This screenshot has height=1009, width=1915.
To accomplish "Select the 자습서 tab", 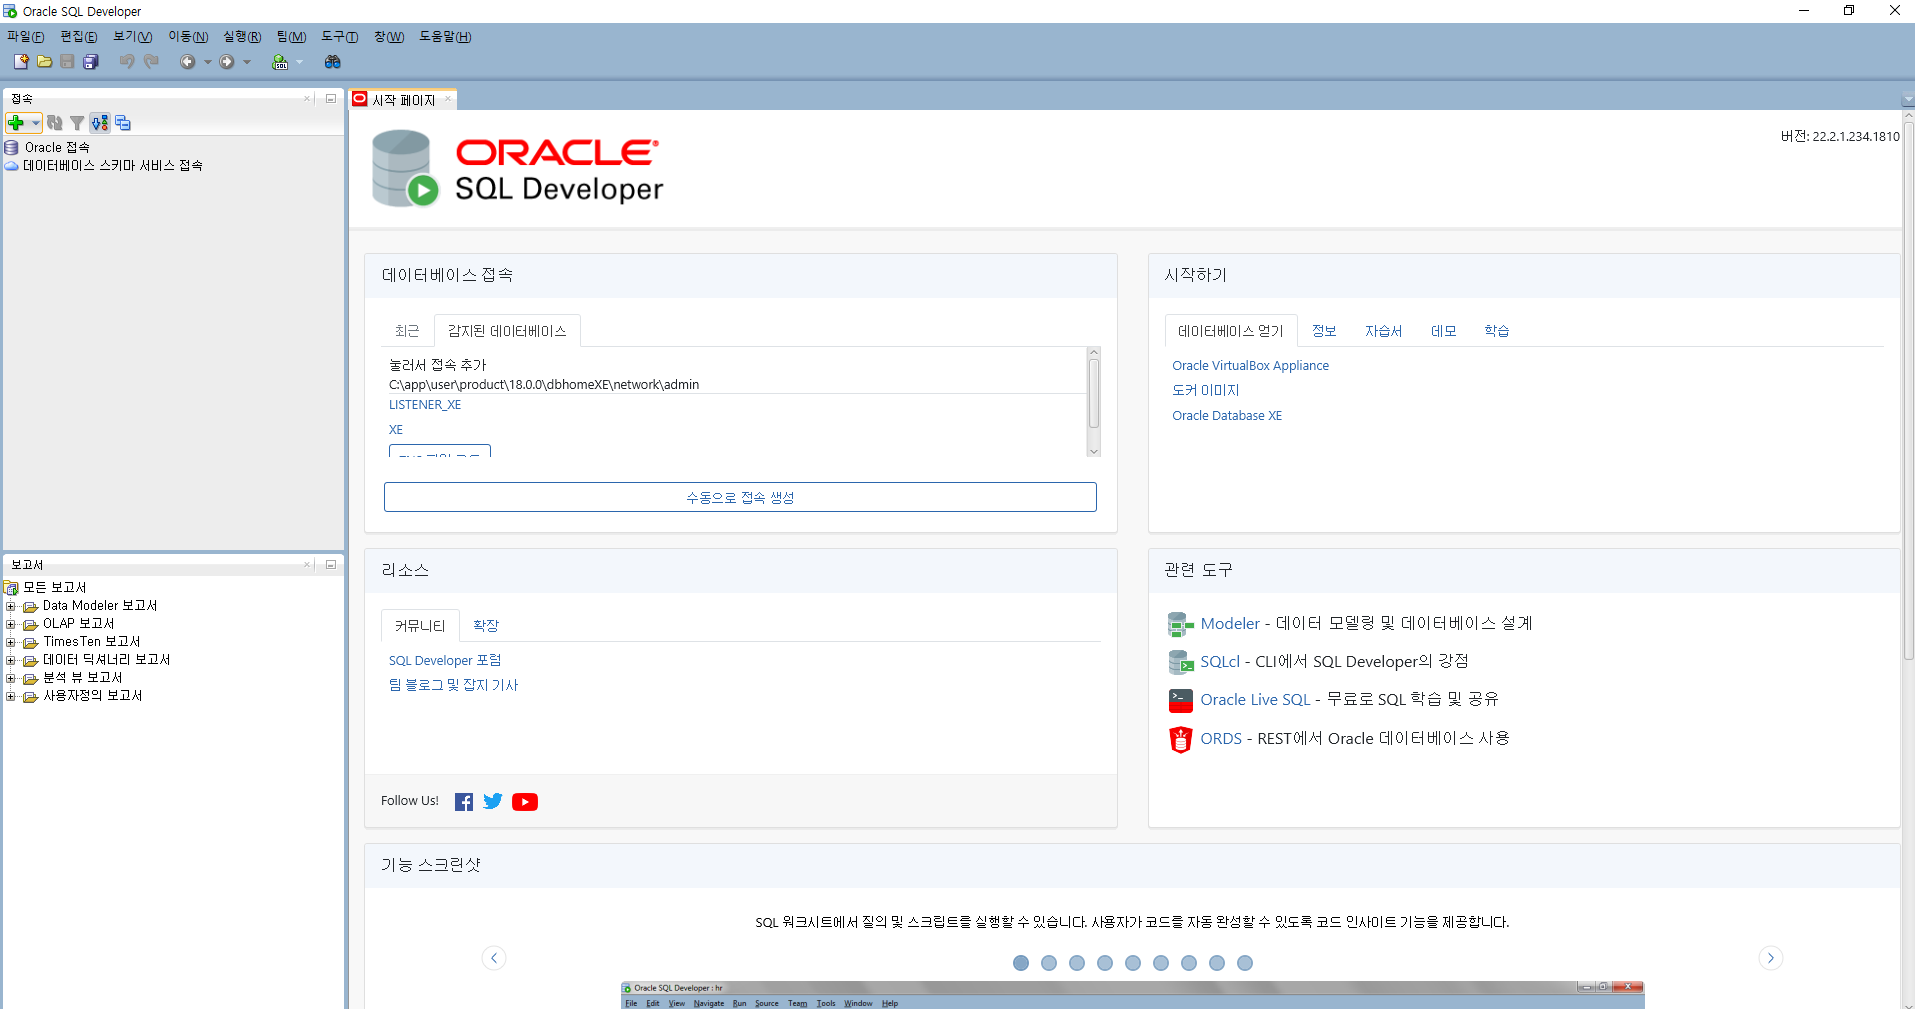I will [1383, 331].
